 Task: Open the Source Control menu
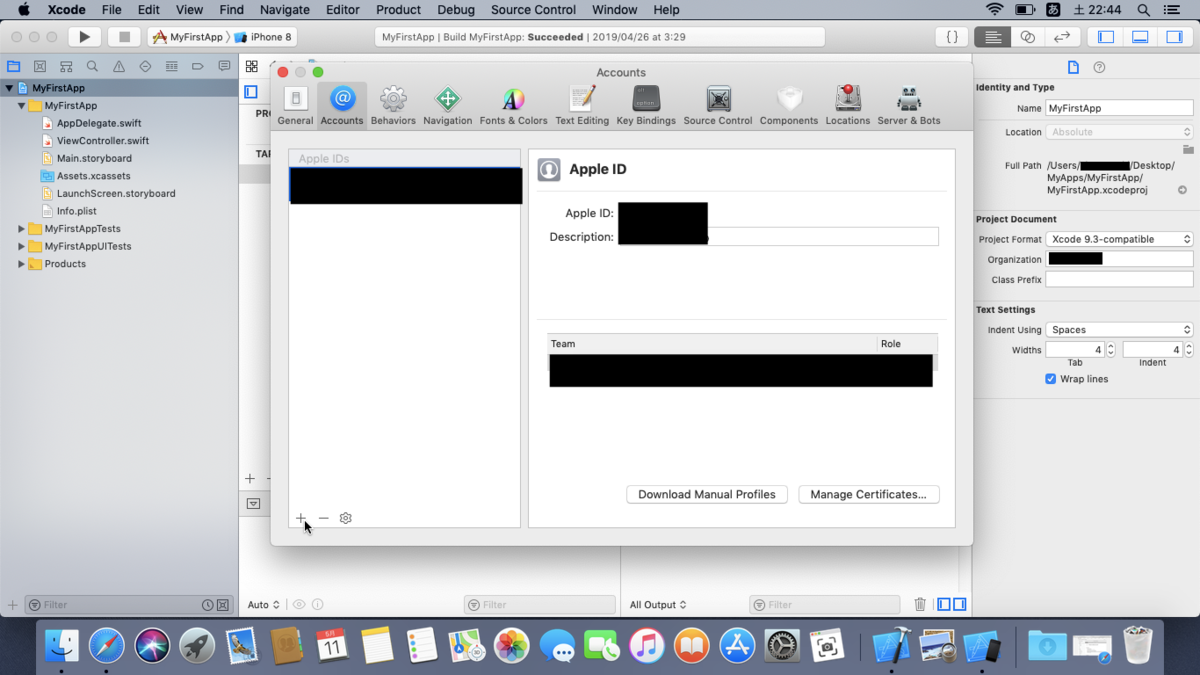[x=533, y=10]
